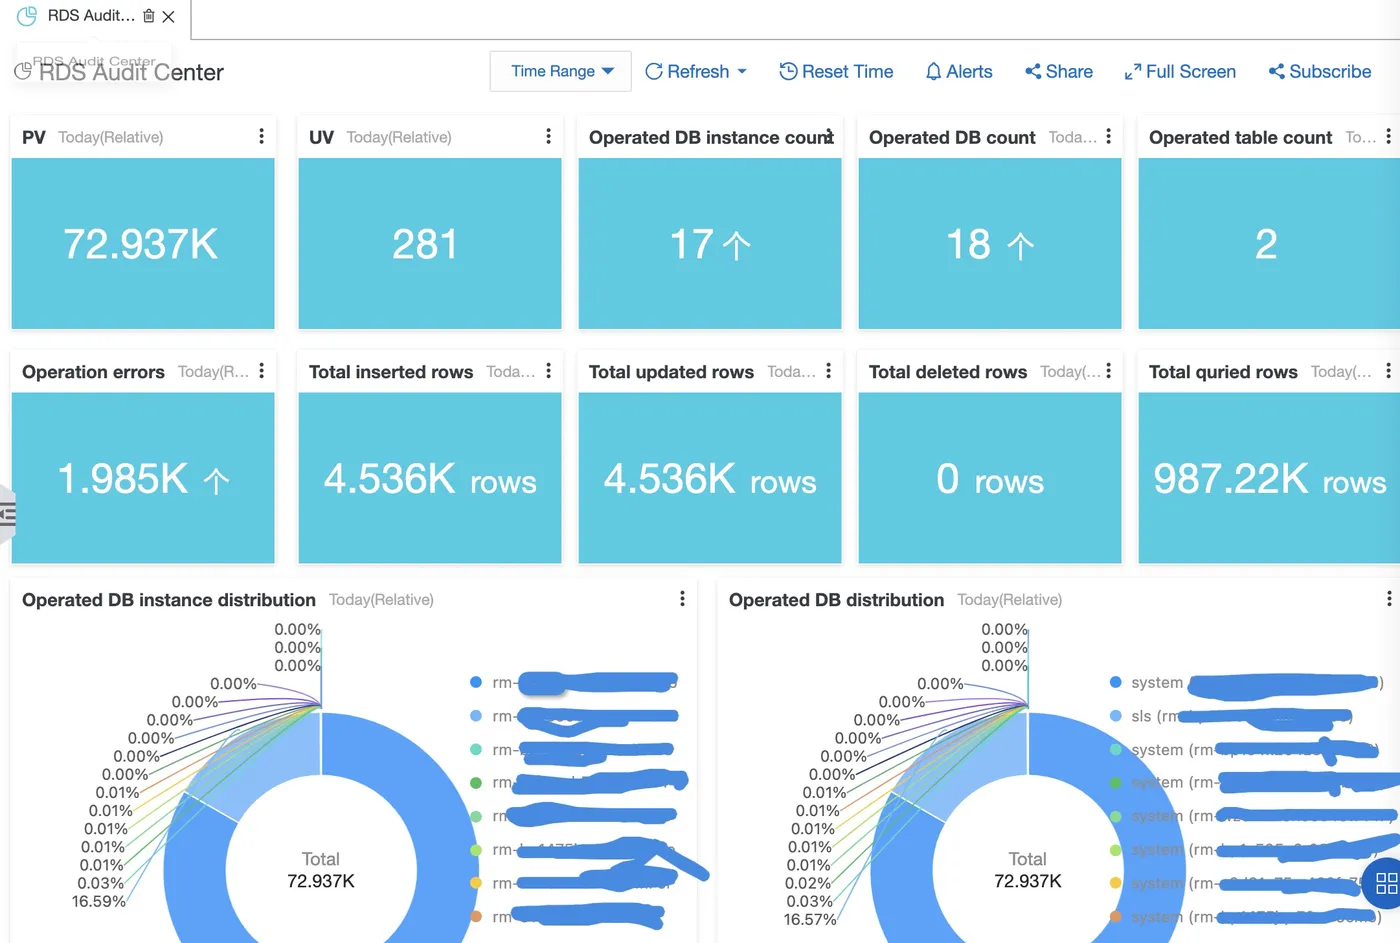
Task: Click the Alerts bell icon
Action: [933, 71]
